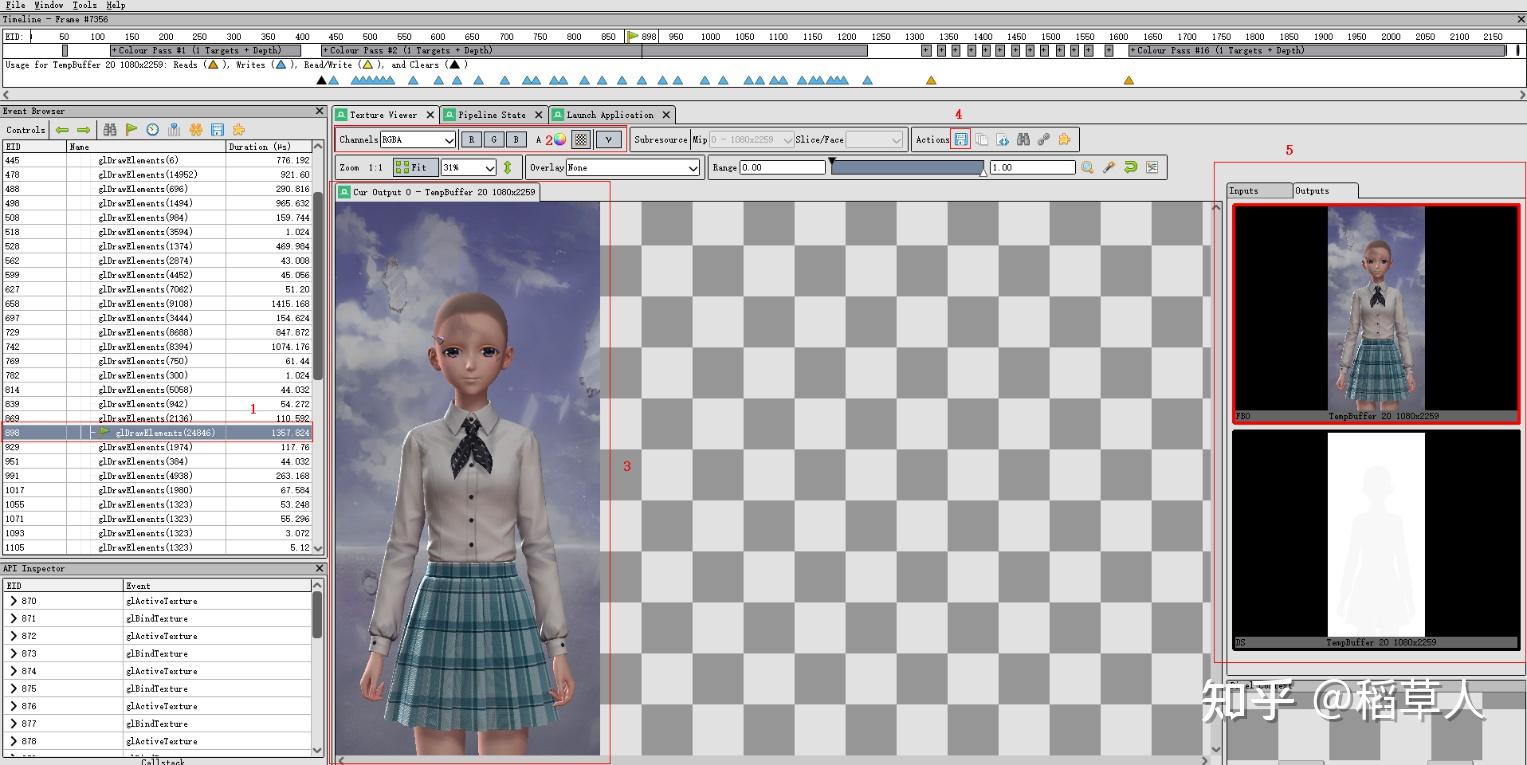Screen dimensions: 1527x765
Task: Toggle the red R channel button
Action: [471, 140]
